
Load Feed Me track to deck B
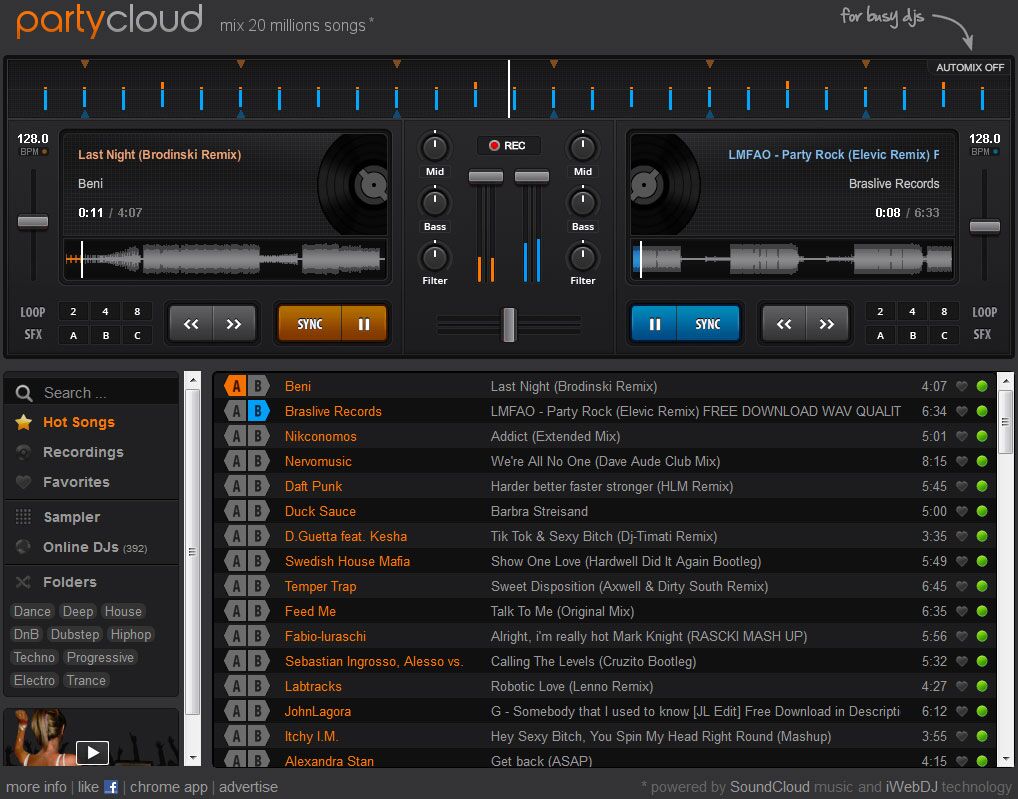pos(258,611)
